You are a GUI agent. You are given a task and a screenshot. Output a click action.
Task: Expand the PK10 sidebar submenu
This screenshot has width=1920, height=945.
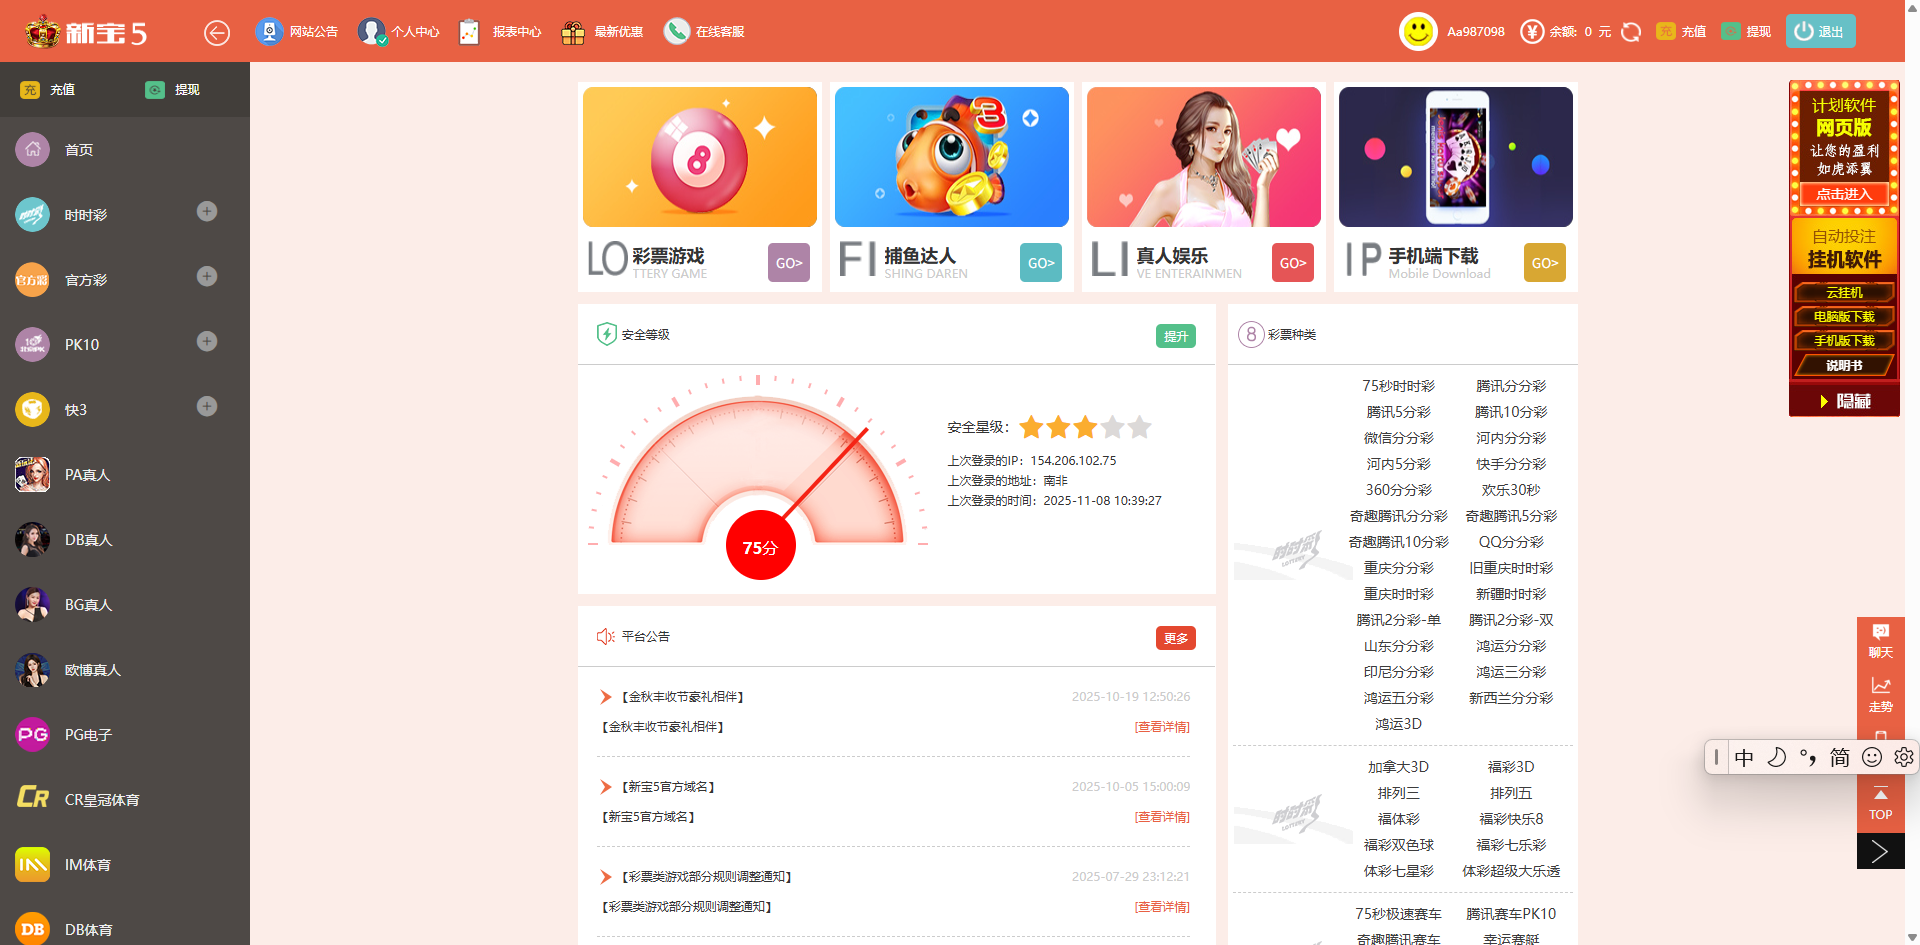pos(207,342)
